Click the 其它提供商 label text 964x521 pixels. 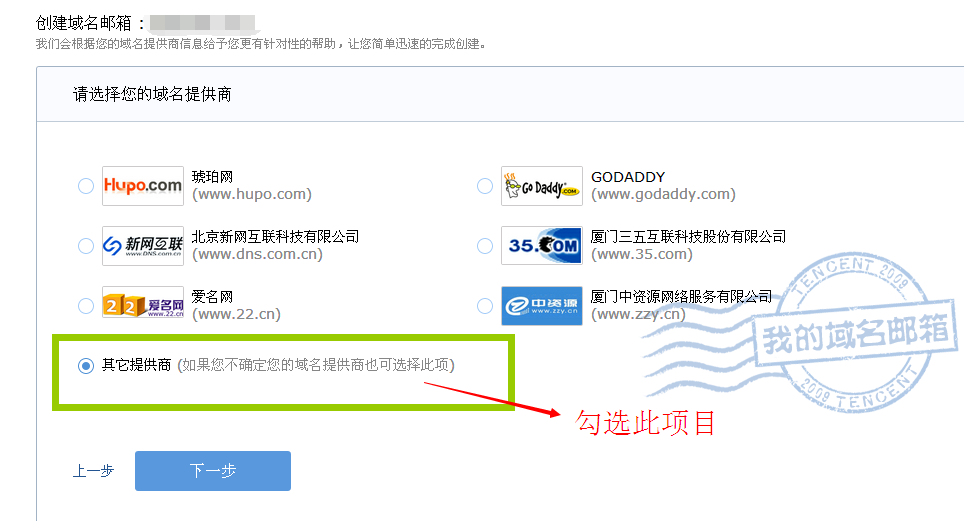[x=136, y=365]
